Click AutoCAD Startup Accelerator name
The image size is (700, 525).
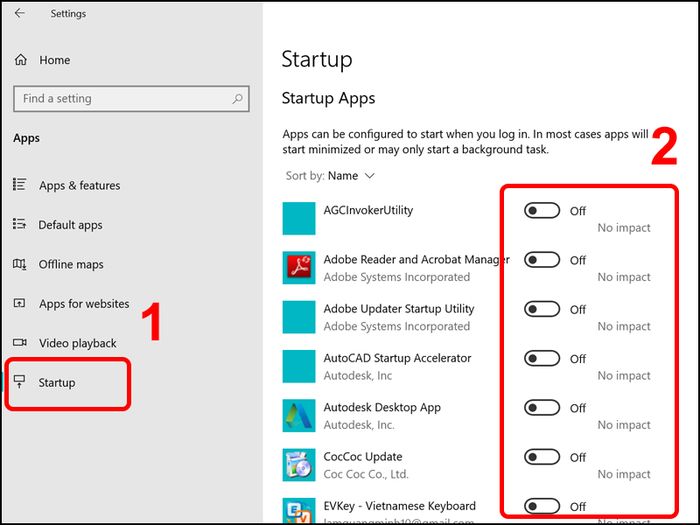click(397, 358)
